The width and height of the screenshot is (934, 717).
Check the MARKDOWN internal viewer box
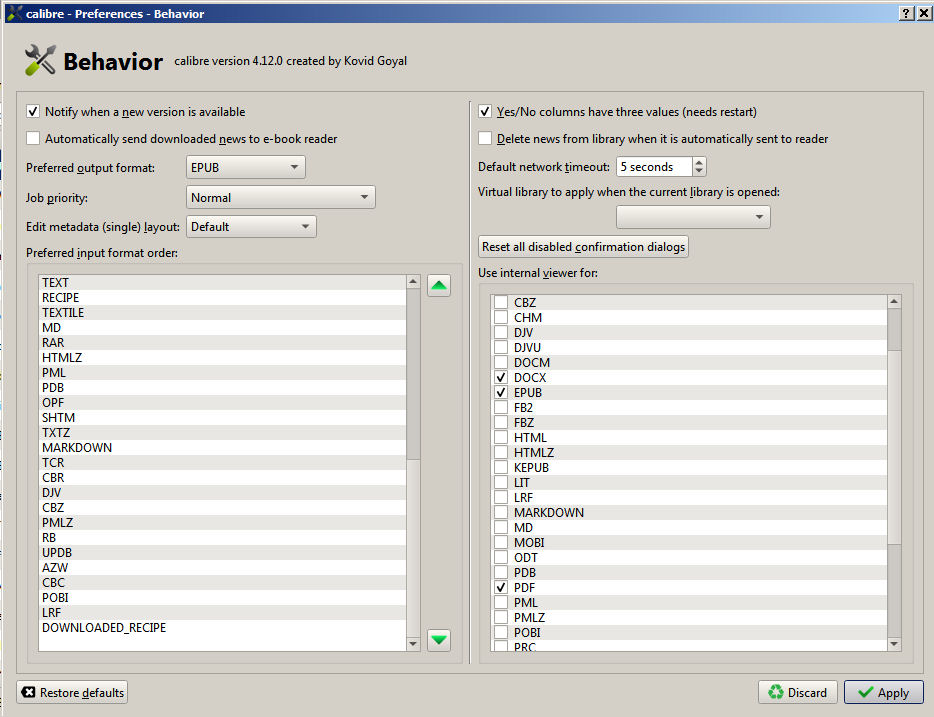pyautogui.click(x=501, y=512)
